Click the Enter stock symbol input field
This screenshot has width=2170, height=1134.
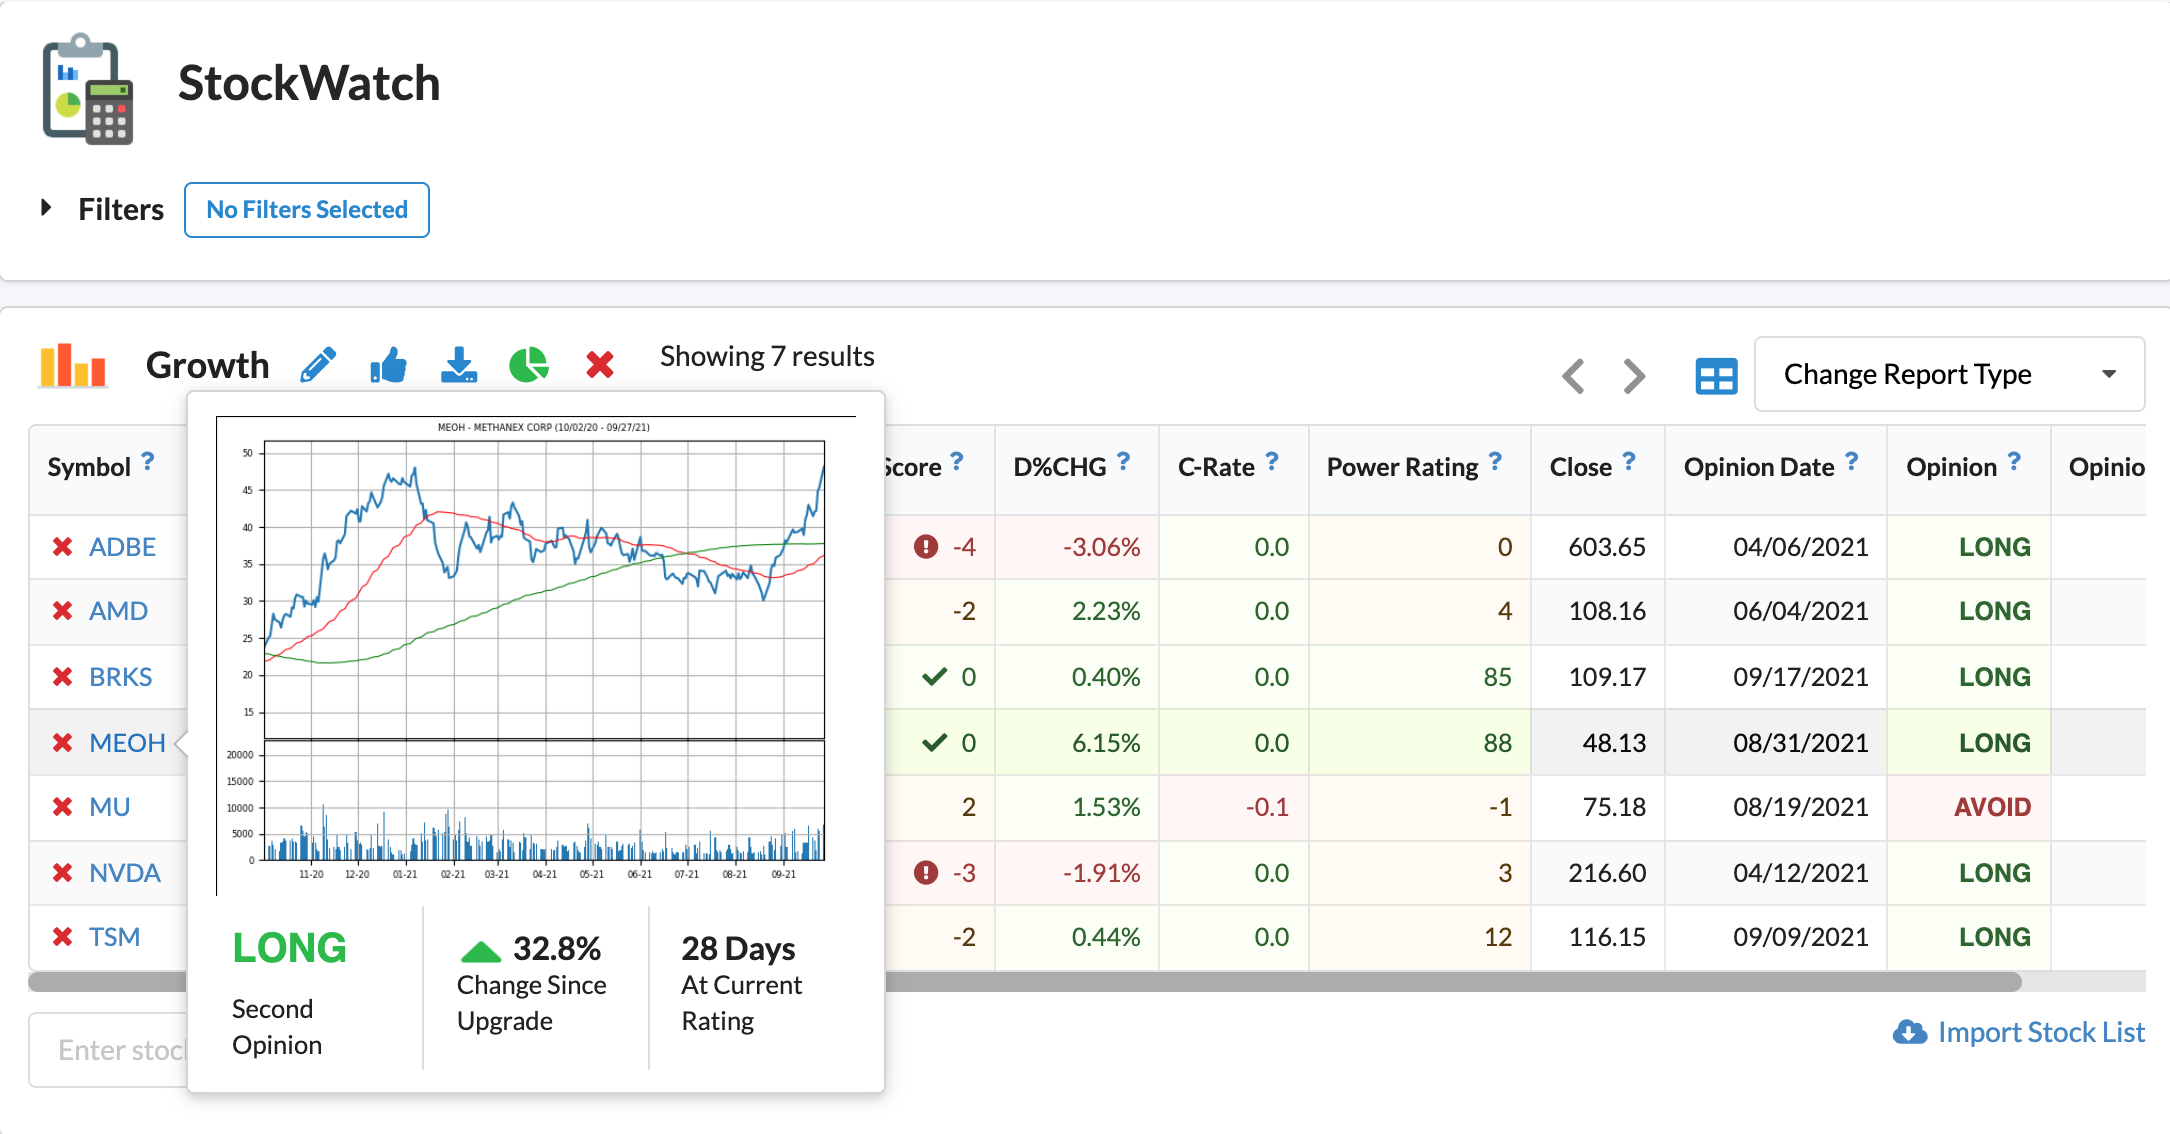110,1050
